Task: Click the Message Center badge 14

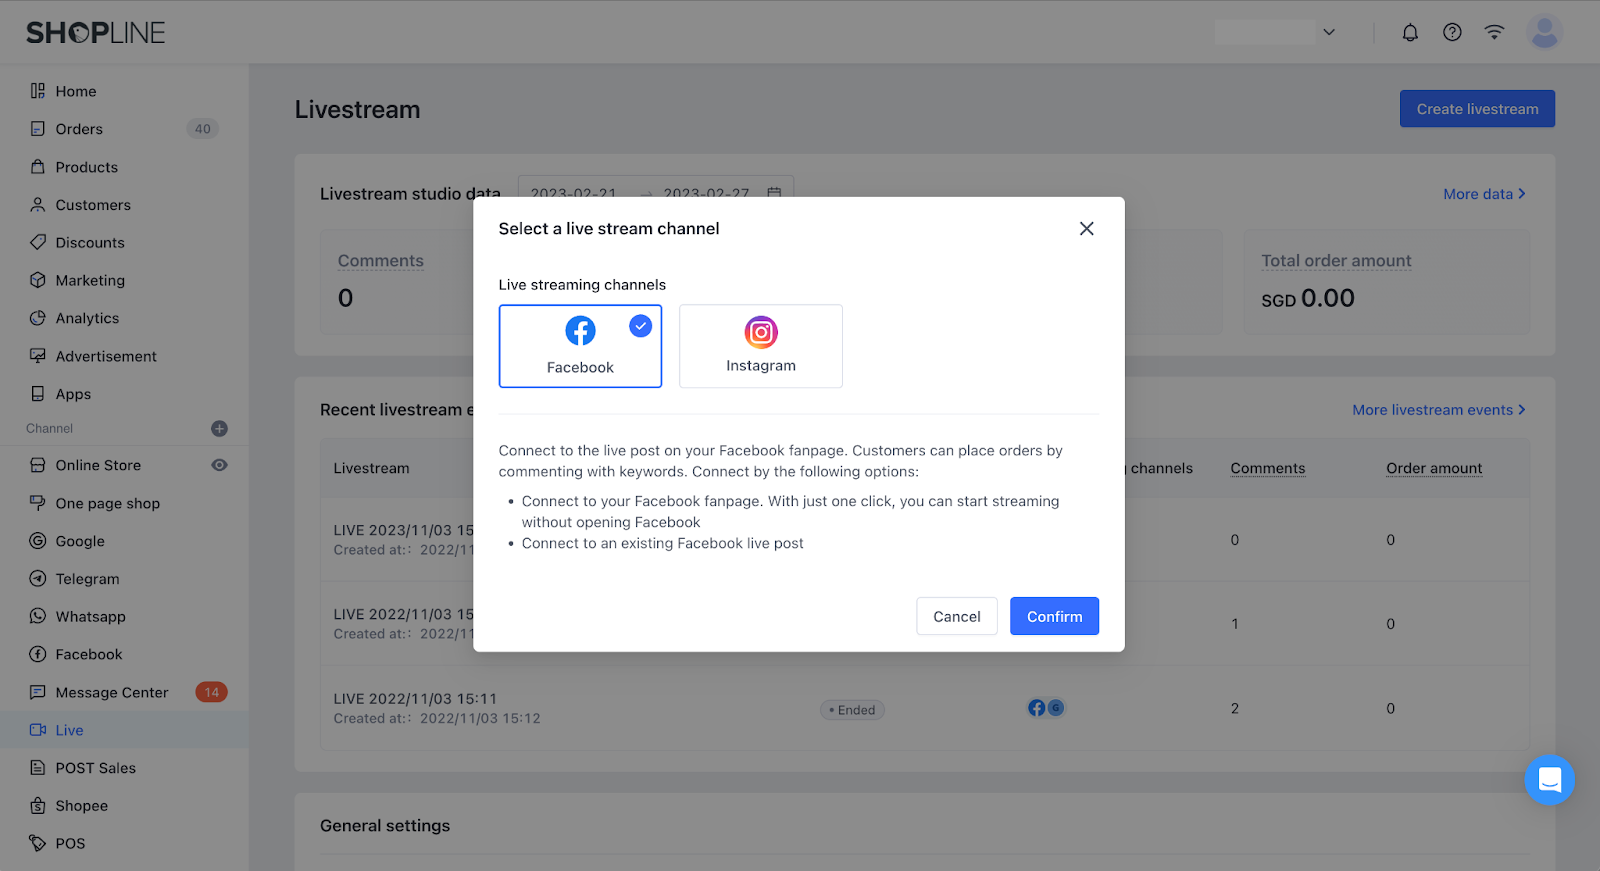Action: [212, 692]
